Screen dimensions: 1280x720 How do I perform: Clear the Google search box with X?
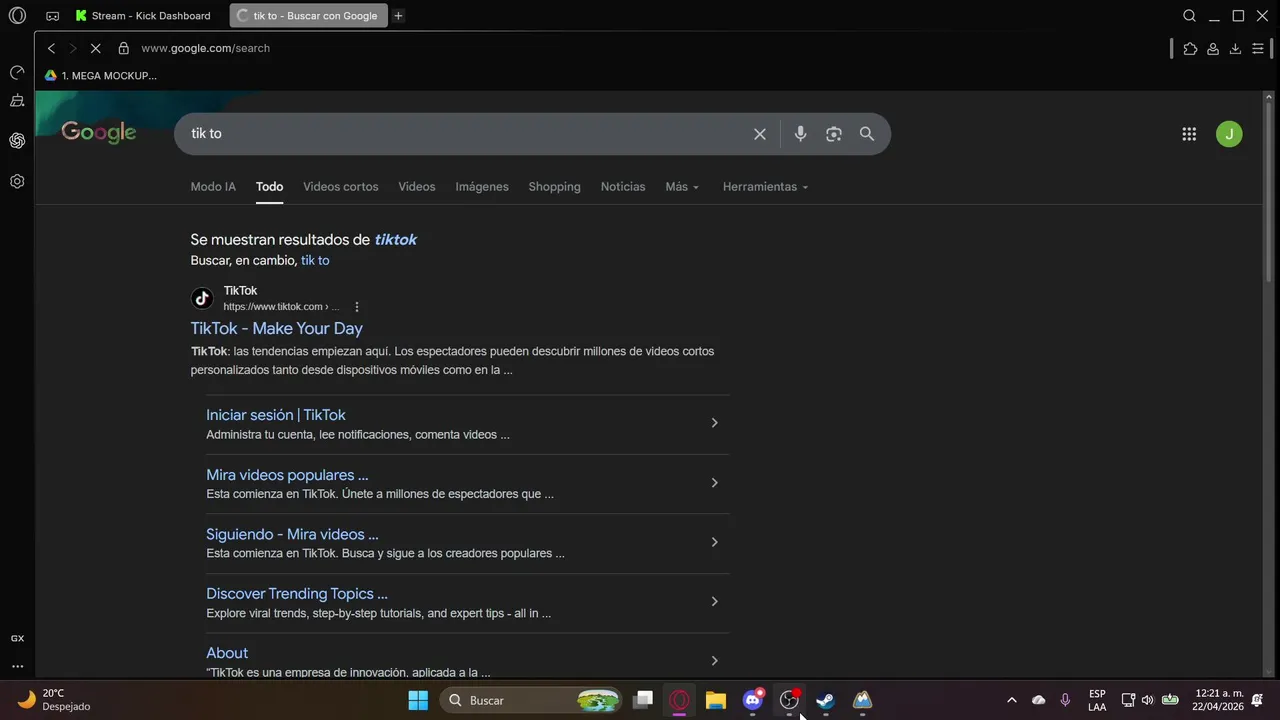(x=760, y=134)
